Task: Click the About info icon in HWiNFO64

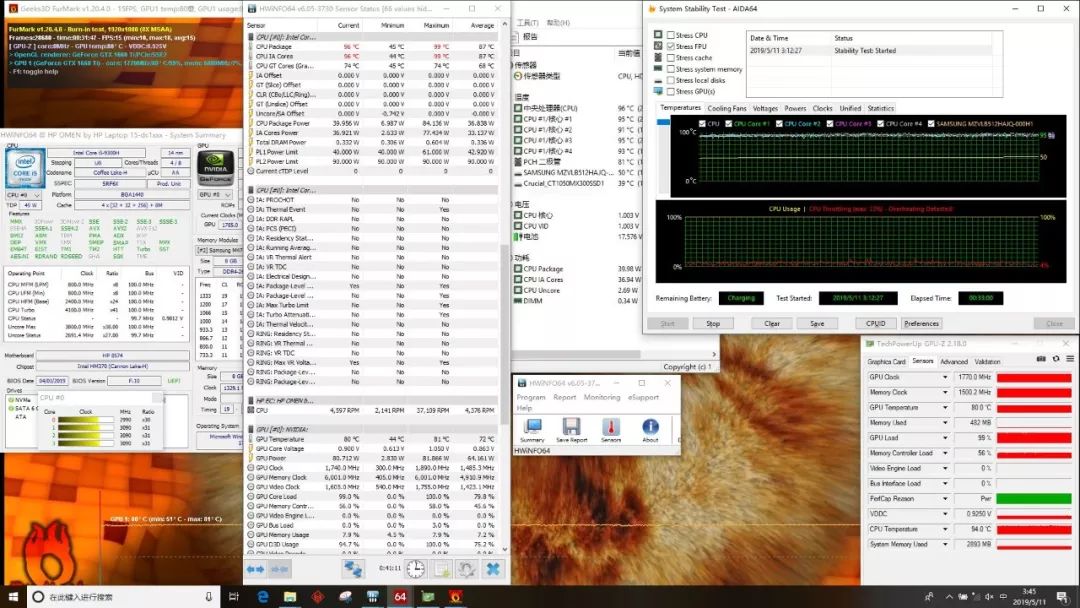Action: tap(650, 427)
